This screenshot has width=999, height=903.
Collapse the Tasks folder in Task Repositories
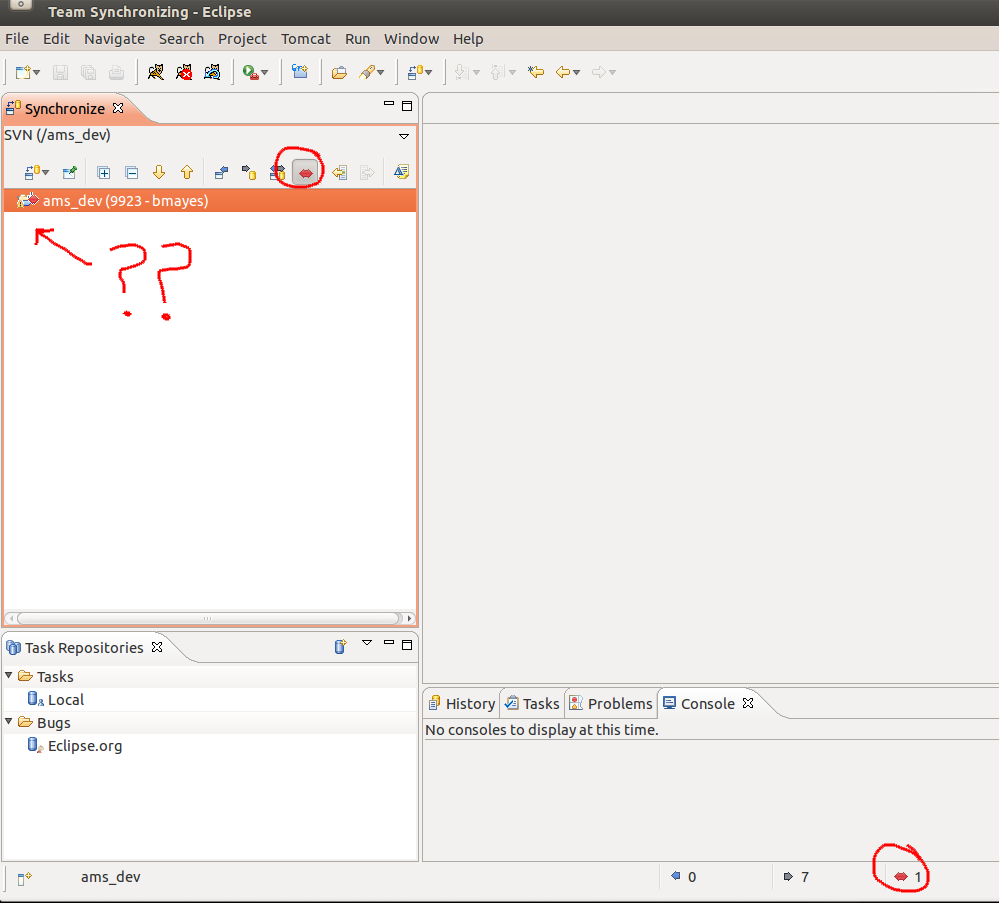[9, 675]
